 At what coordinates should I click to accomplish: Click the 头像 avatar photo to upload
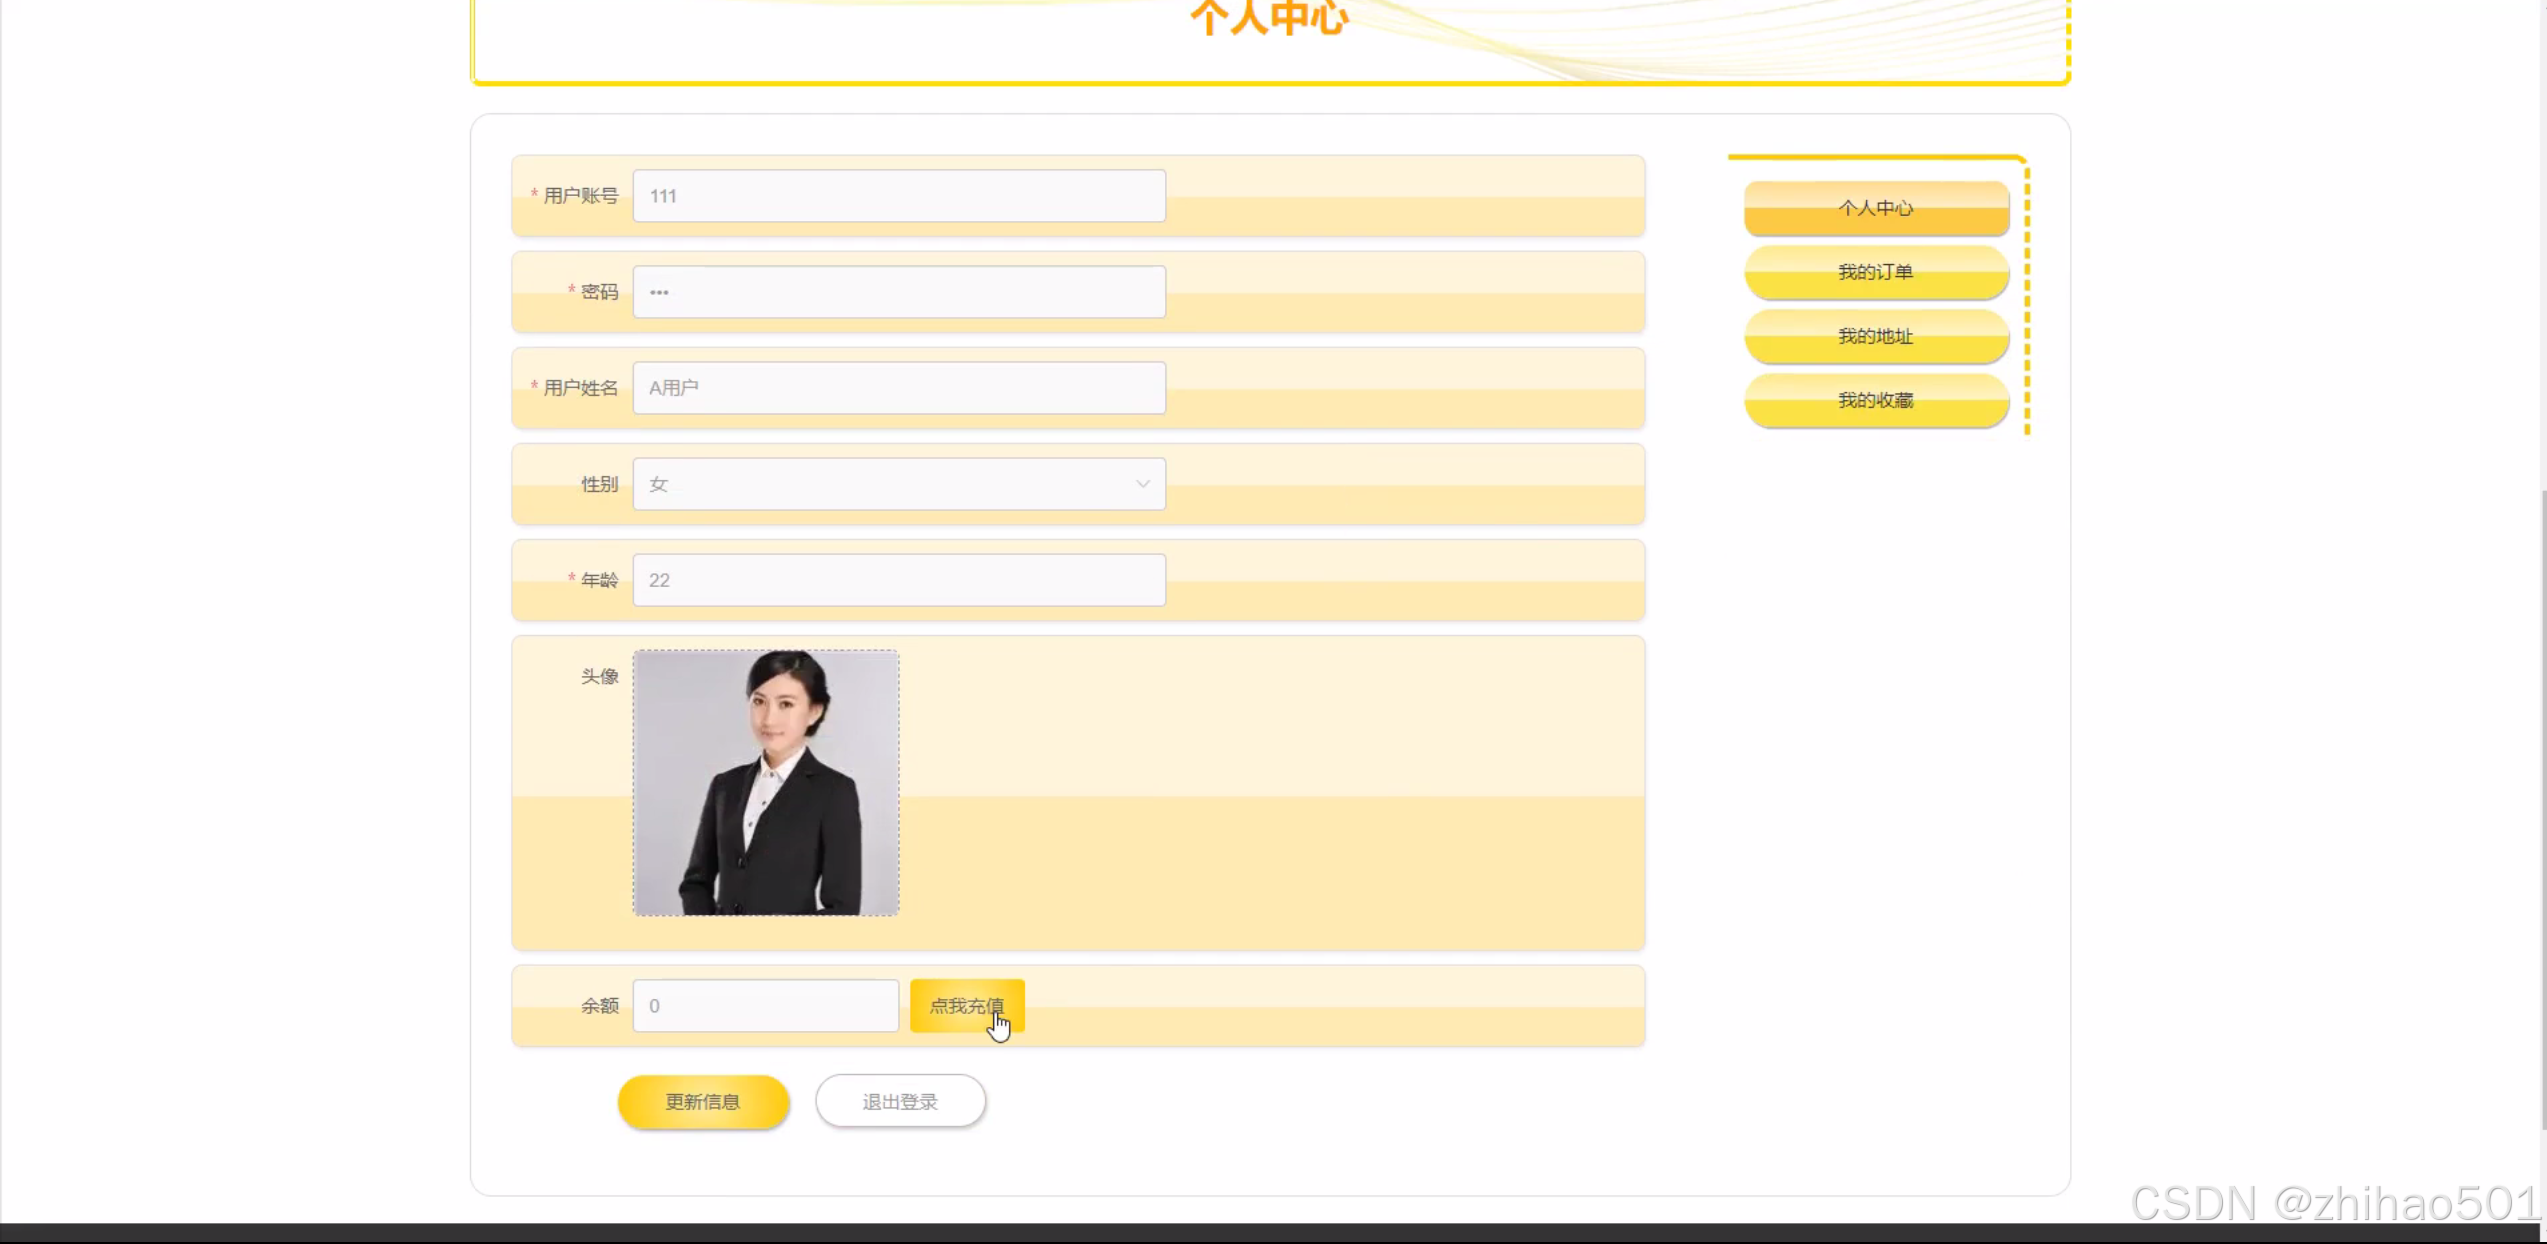[x=766, y=783]
